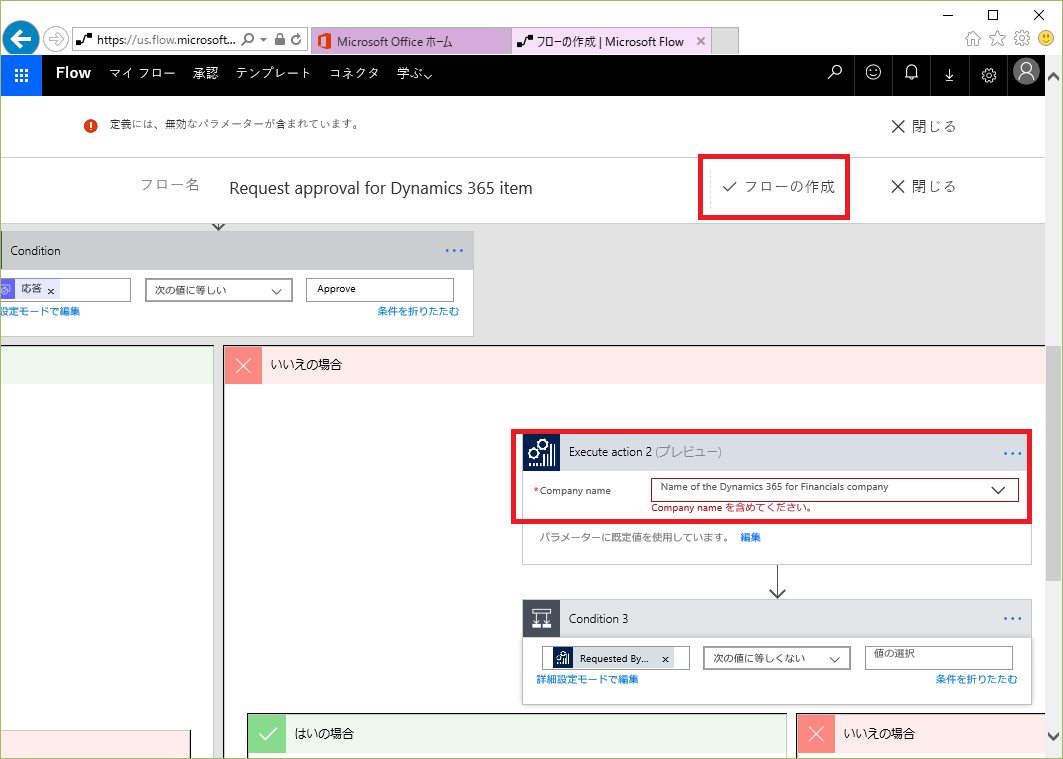
Task: Refresh the page with the reload icon
Action: point(296,39)
